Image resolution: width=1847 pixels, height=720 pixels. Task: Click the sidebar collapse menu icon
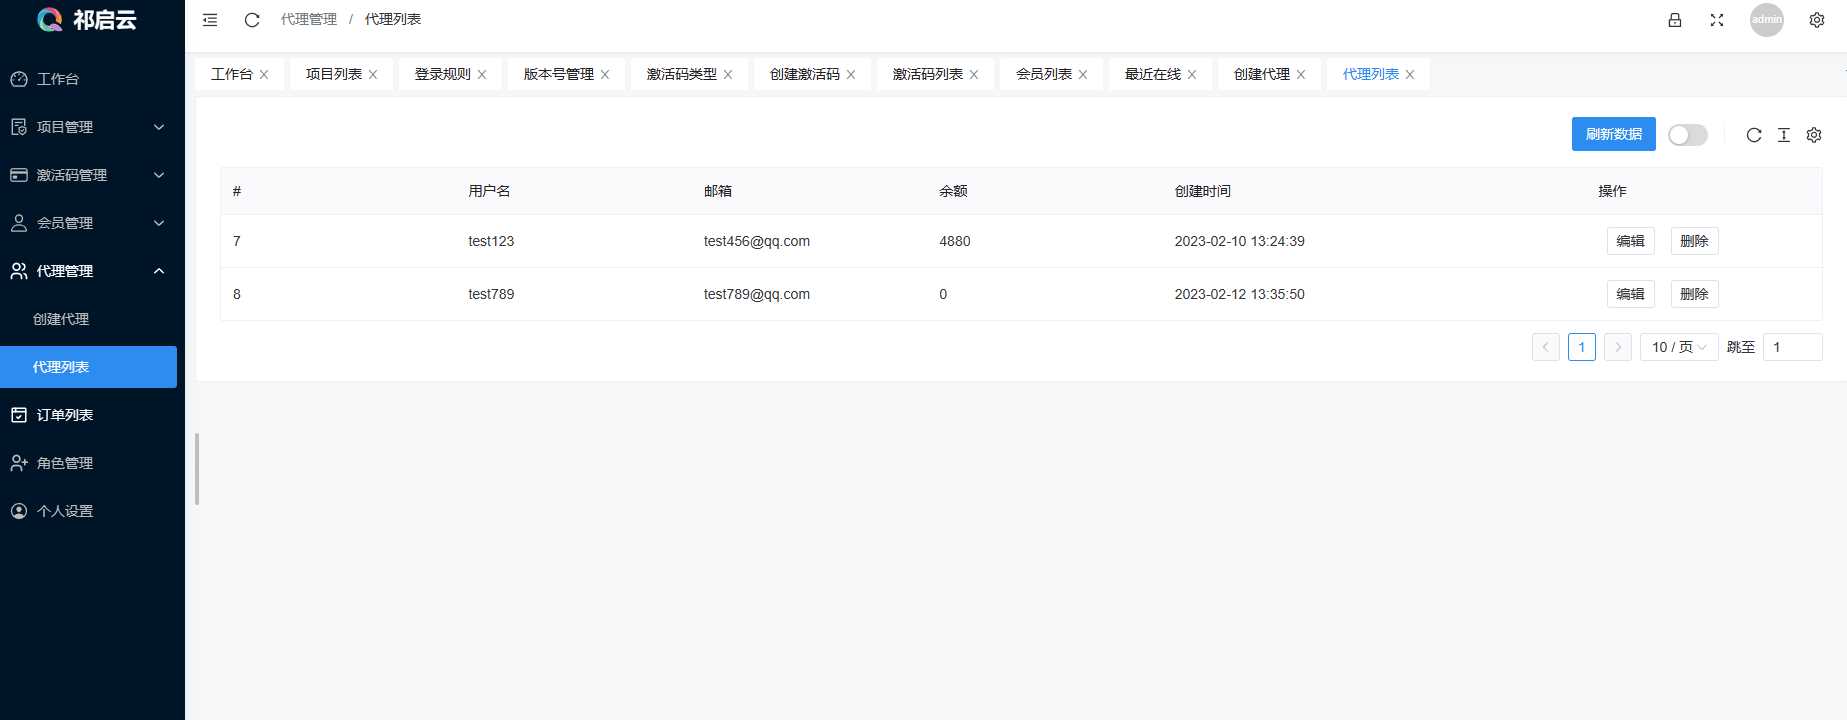[x=210, y=20]
